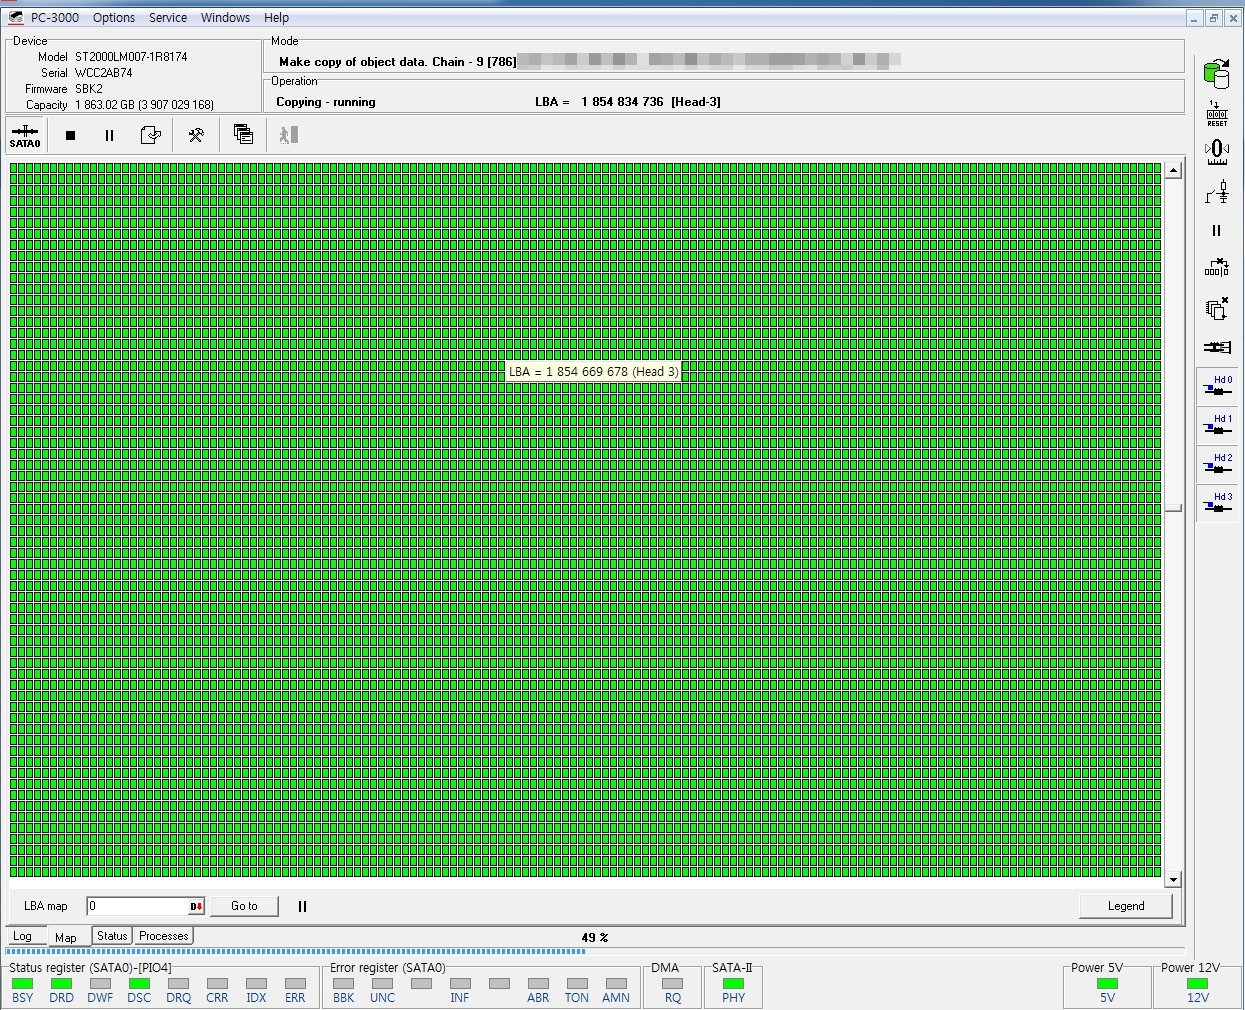The image size is (1245, 1010).
Task: Click the SATA0 port selector icon
Action: point(25,135)
